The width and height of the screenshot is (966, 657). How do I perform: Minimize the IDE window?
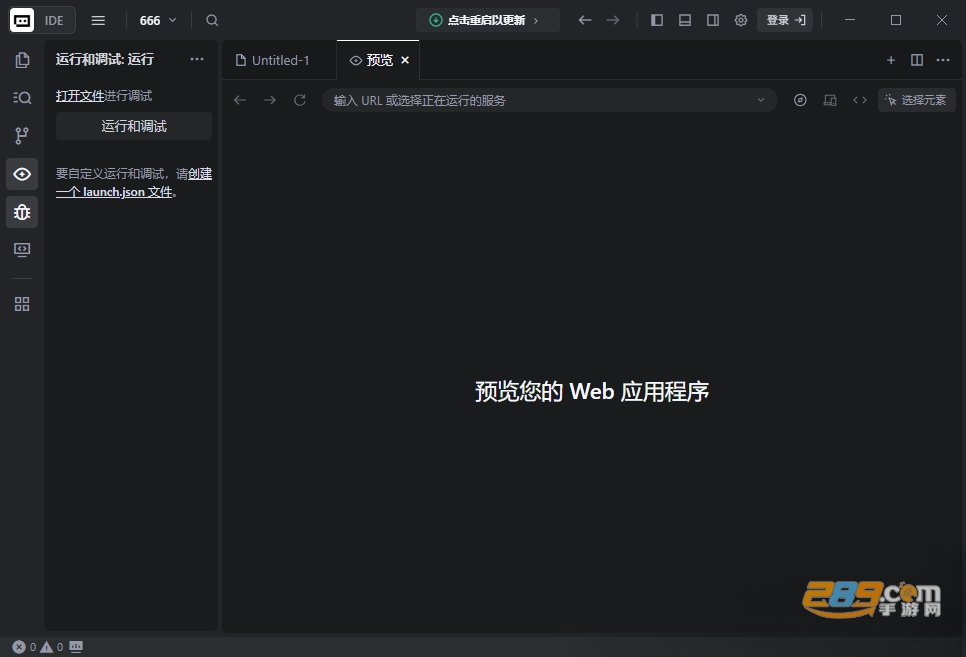point(850,20)
